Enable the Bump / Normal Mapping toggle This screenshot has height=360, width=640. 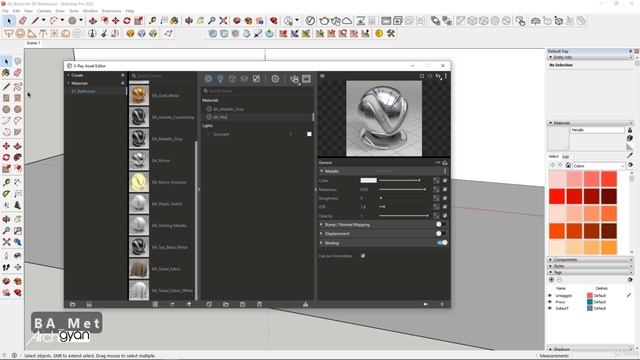[440, 224]
